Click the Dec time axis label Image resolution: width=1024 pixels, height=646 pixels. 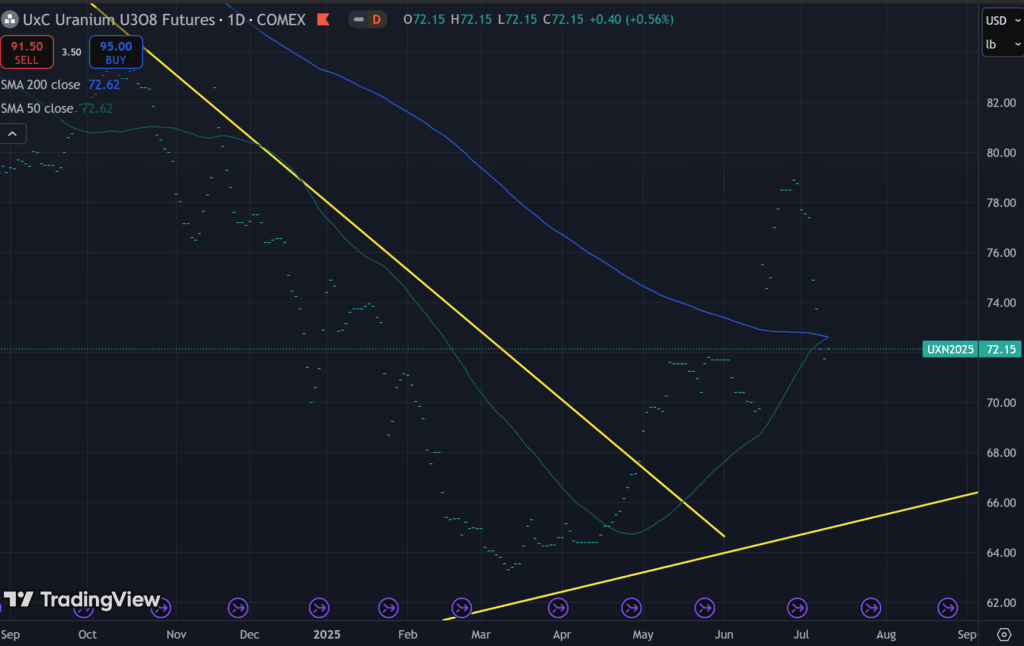click(249, 634)
